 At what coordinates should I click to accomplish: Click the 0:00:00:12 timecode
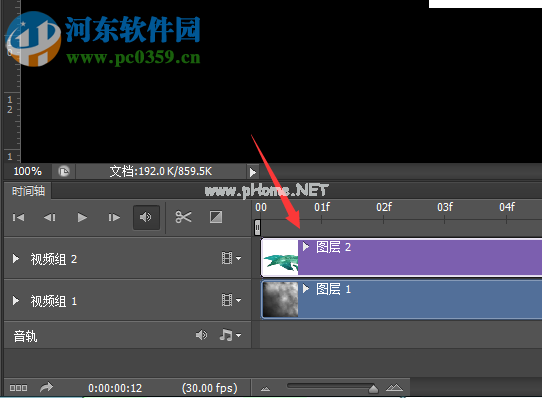pyautogui.click(x=115, y=388)
